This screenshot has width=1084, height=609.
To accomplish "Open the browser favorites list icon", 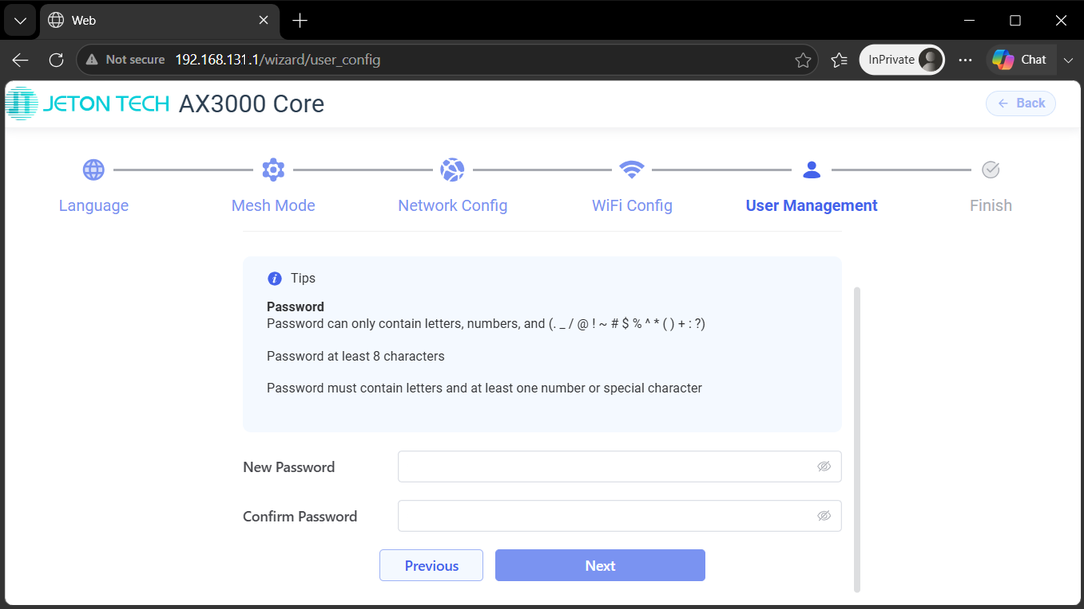I will 839,60.
